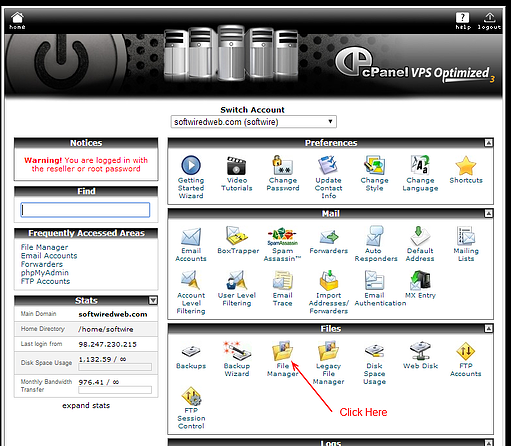Click the expand stats link
This screenshot has width=511, height=446.
86,406
